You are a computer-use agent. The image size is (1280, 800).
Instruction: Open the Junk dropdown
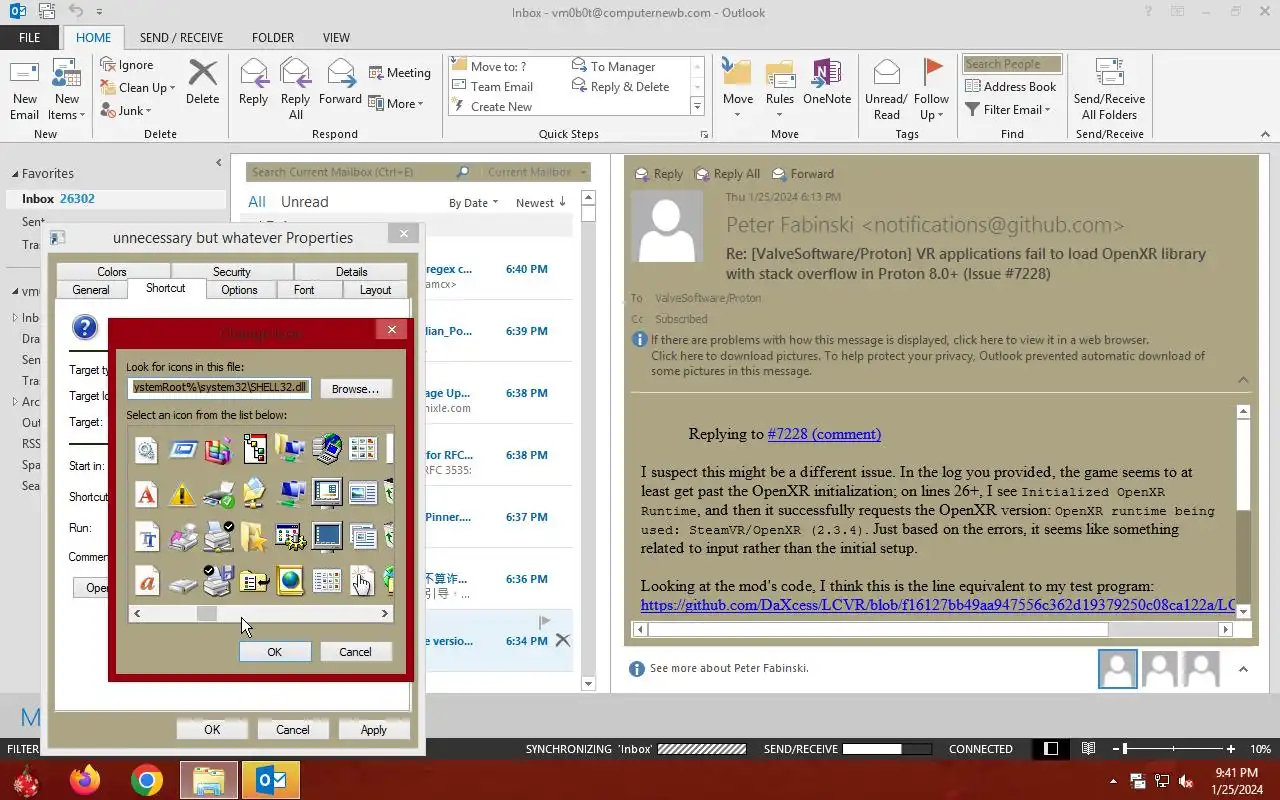click(x=126, y=111)
